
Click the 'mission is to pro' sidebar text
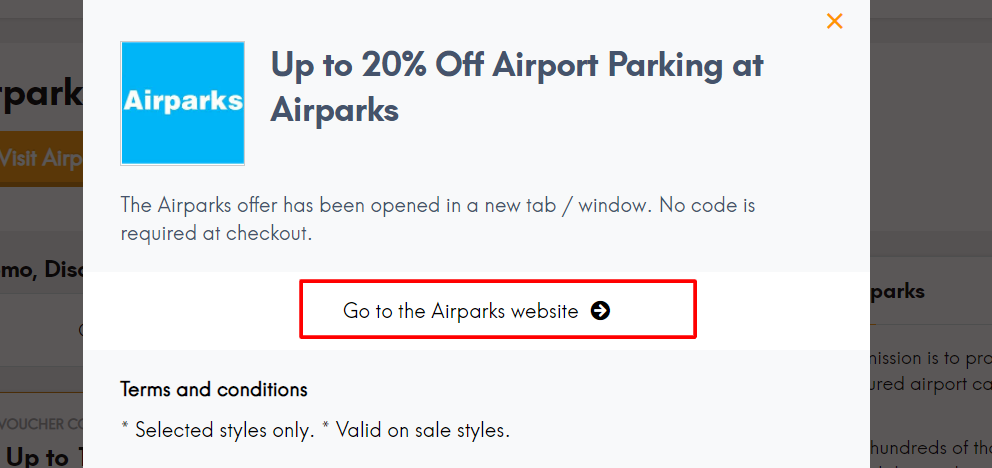coord(931,359)
